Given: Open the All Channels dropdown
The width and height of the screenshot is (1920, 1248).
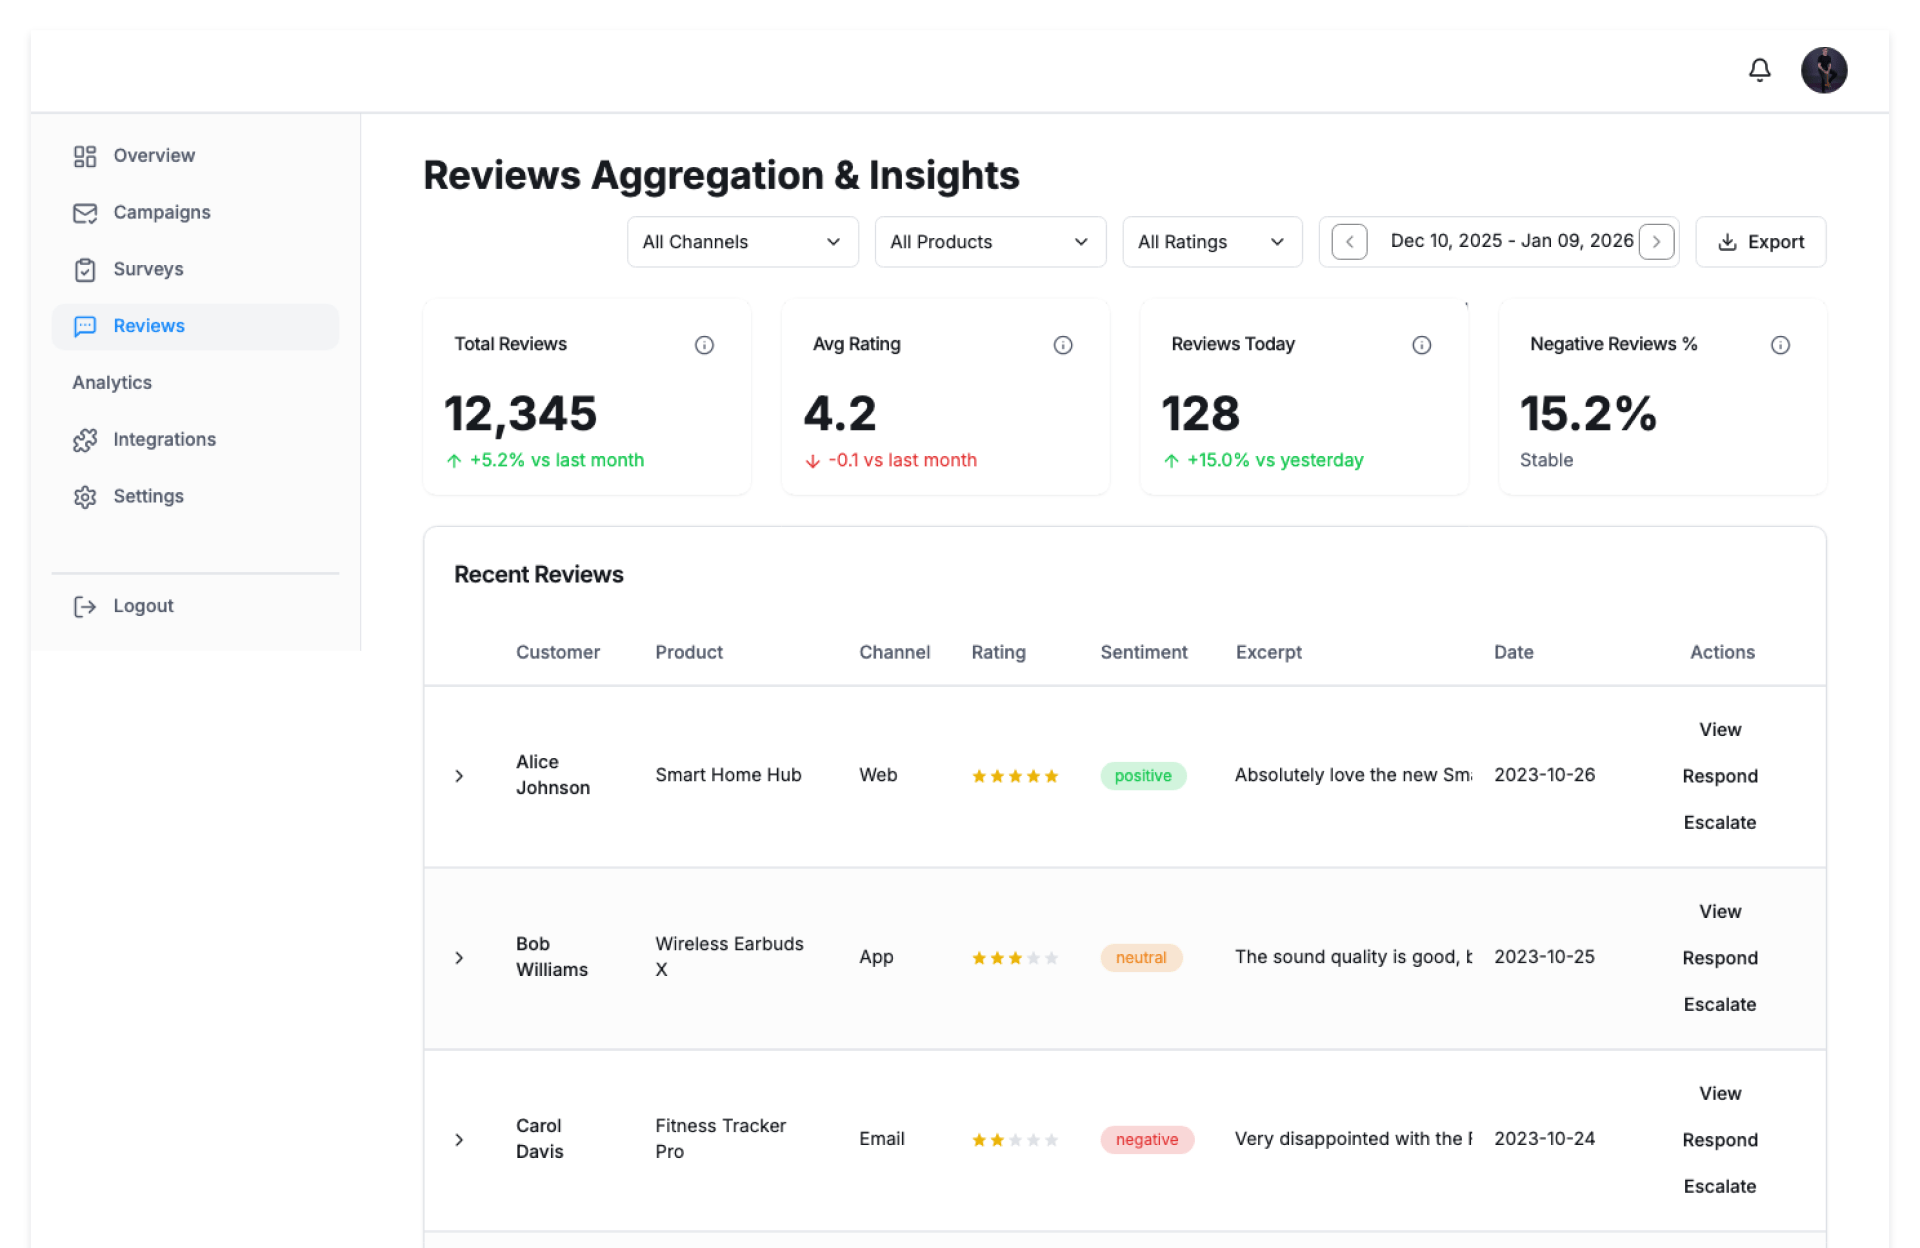Looking at the screenshot, I should [x=742, y=242].
